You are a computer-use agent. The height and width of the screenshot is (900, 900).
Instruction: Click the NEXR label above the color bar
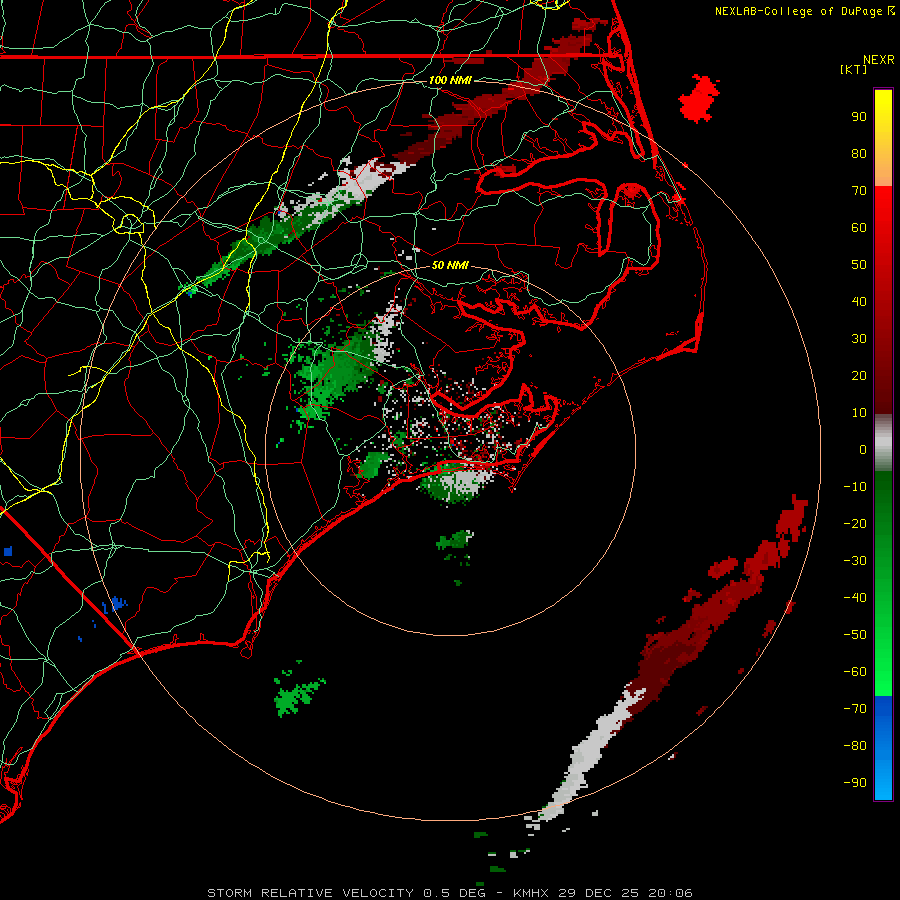click(x=879, y=60)
